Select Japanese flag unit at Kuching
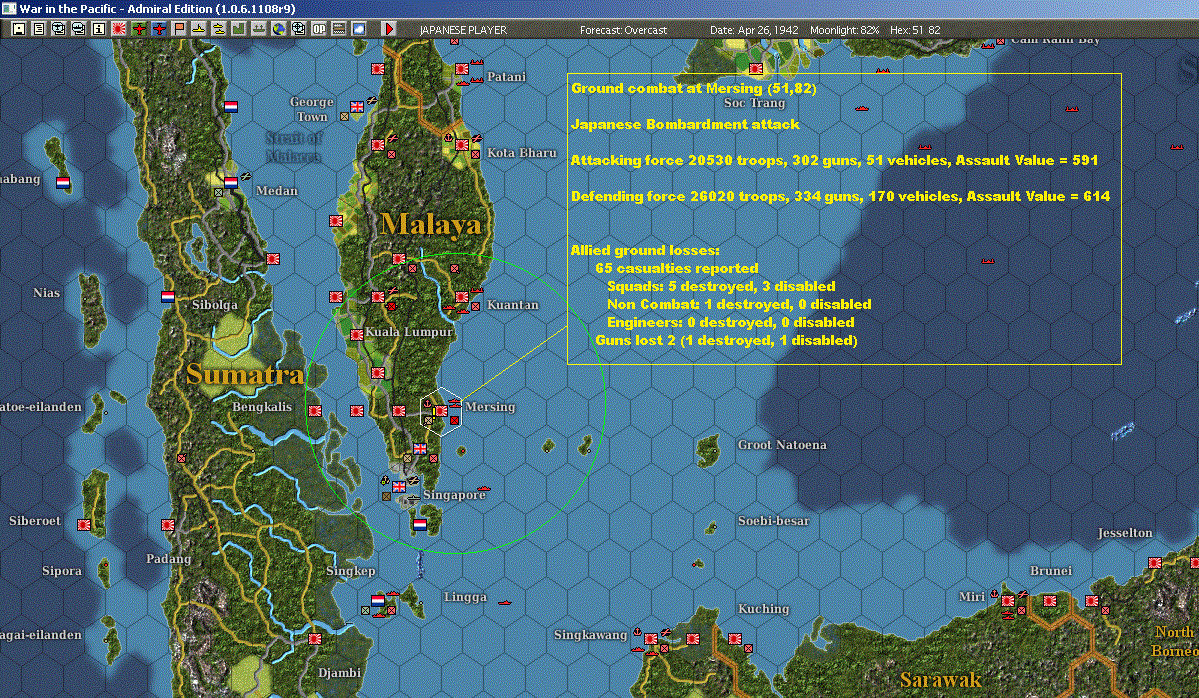1199x698 pixels. click(x=735, y=639)
